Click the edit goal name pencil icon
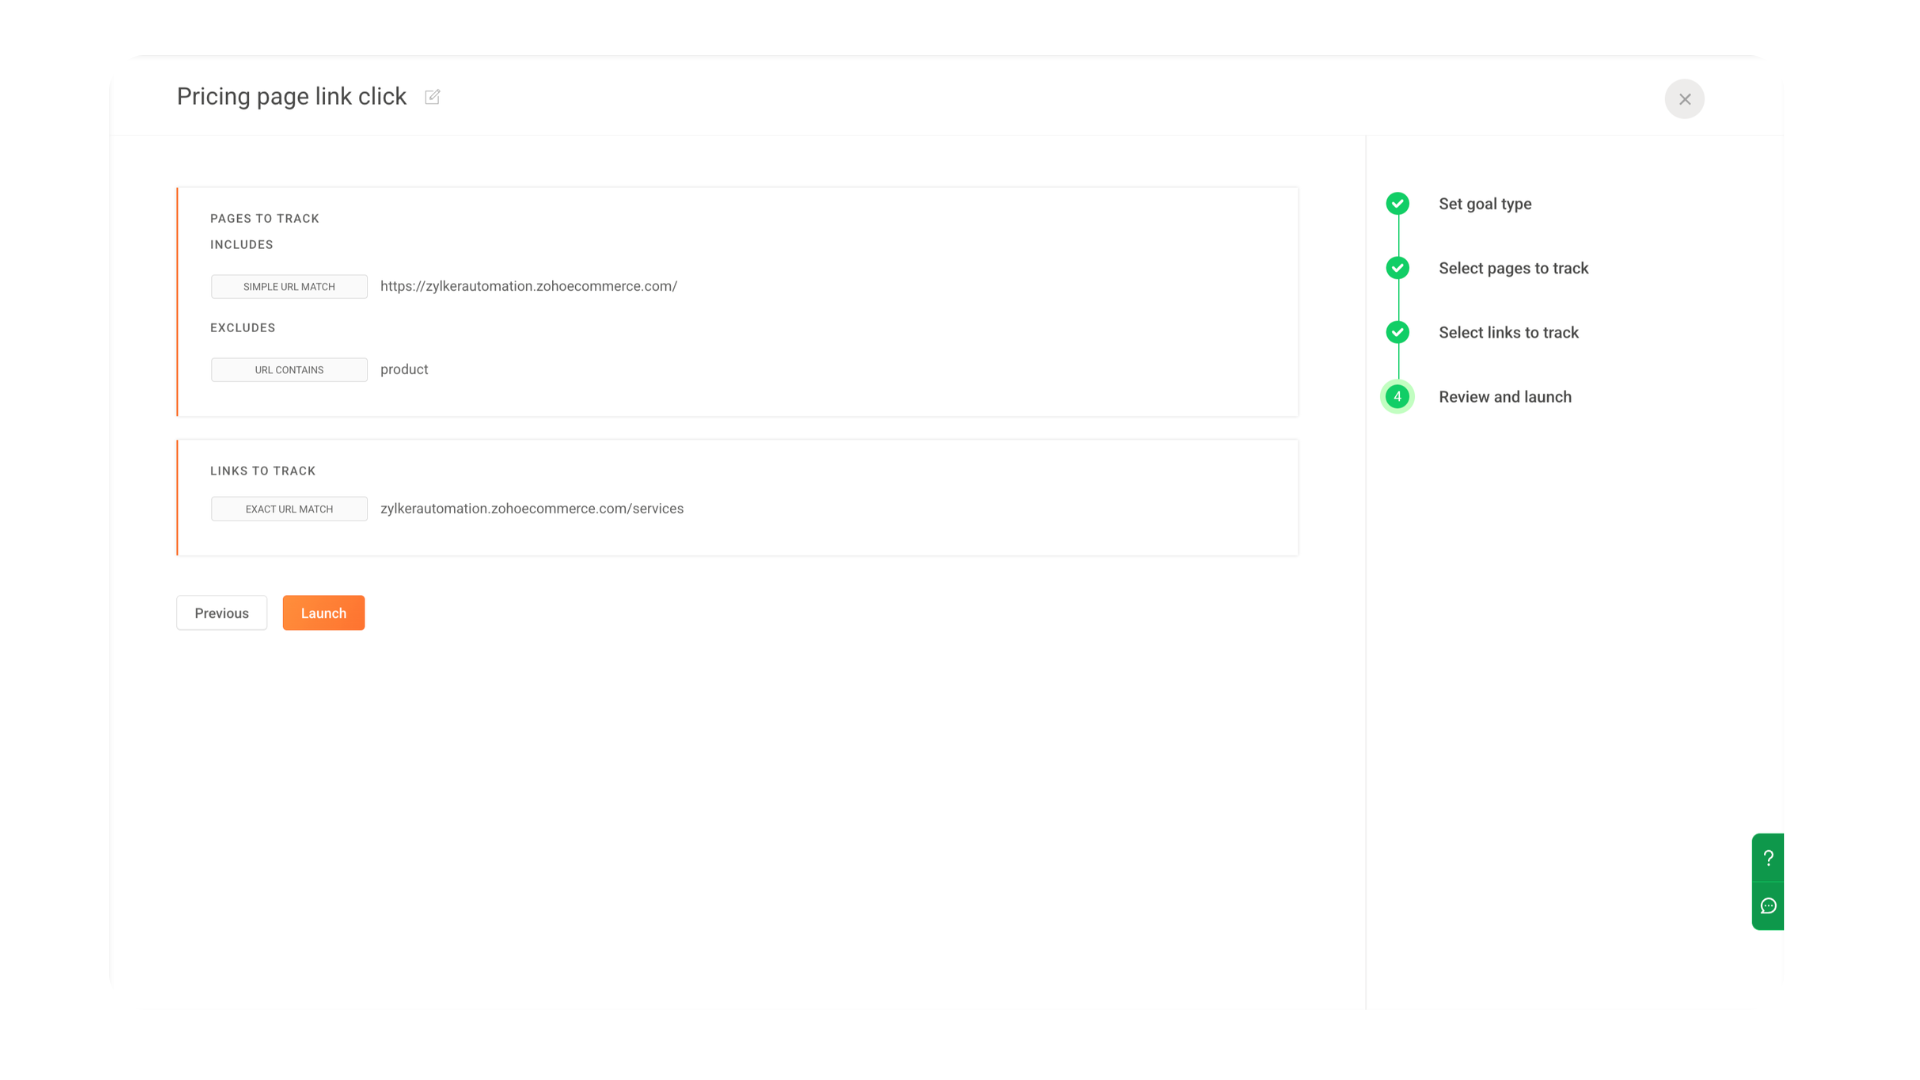This screenshot has width=1920, height=1080. pyautogui.click(x=432, y=97)
